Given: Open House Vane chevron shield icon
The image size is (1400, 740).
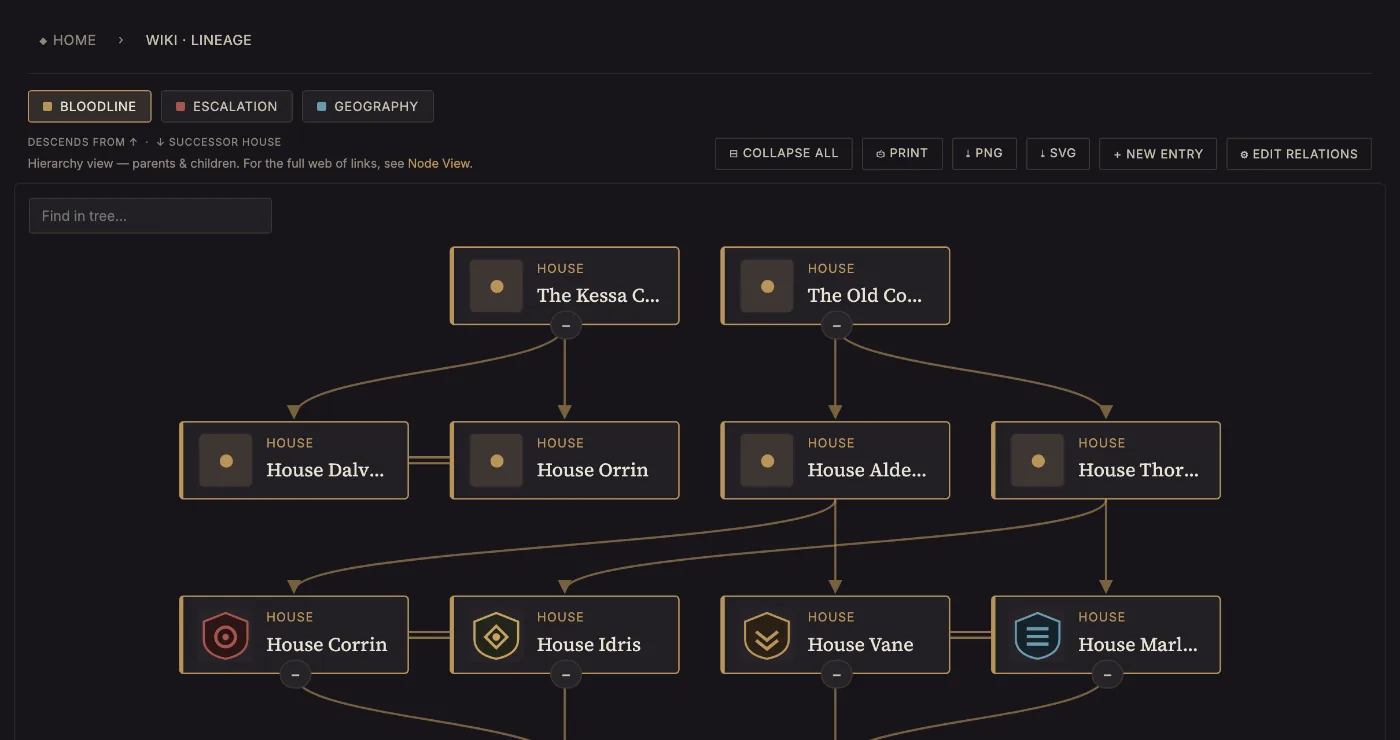Looking at the screenshot, I should pos(767,636).
